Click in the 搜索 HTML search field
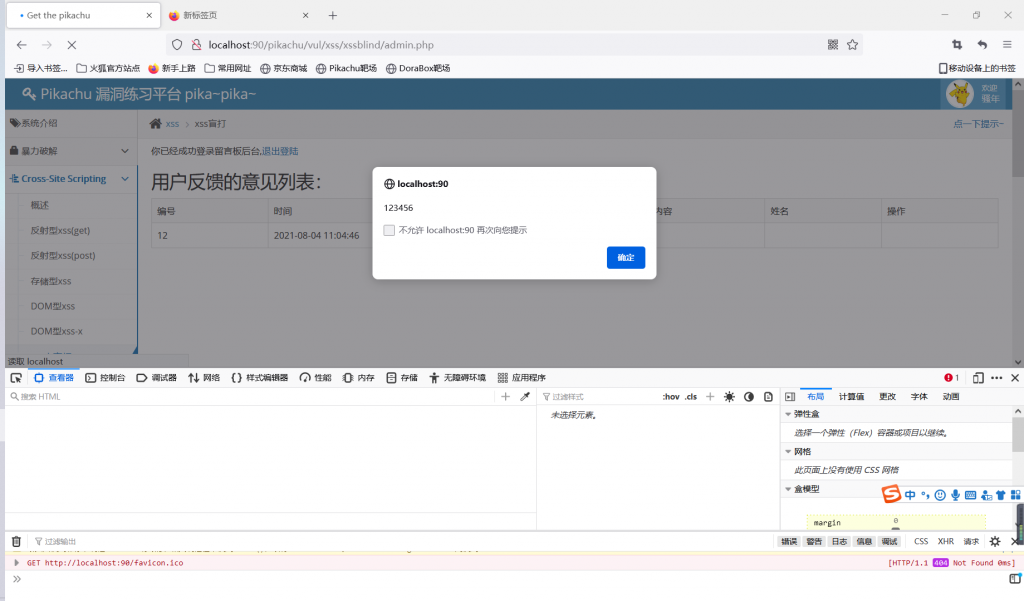This screenshot has width=1024, height=601. point(250,397)
